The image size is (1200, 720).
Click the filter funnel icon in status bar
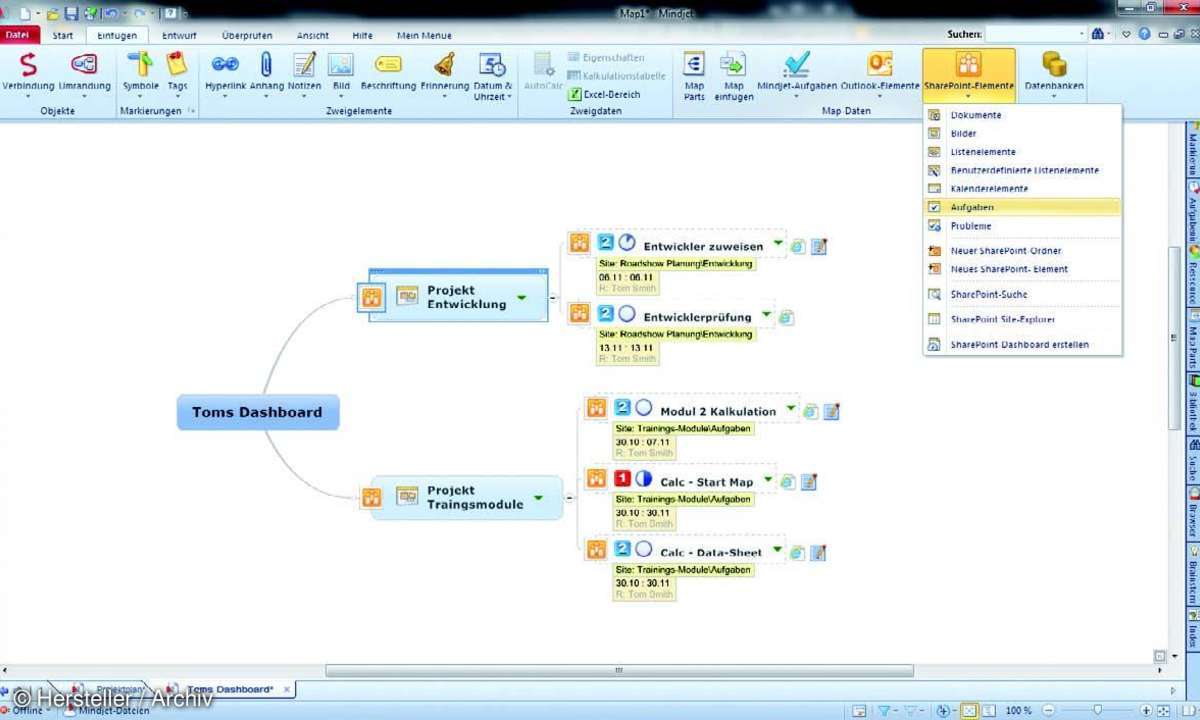[883, 710]
